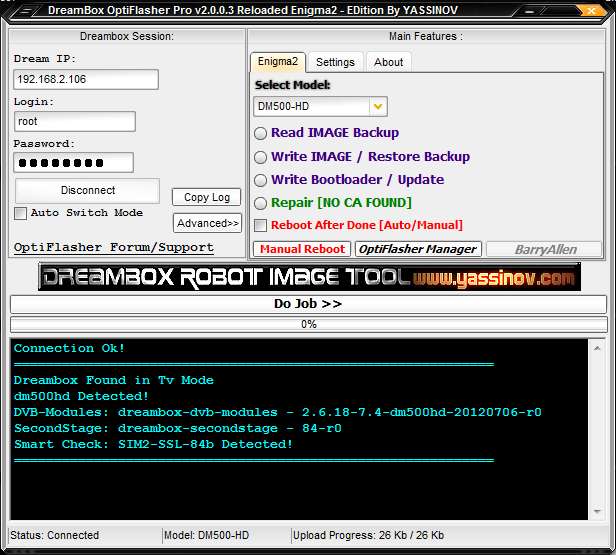Viewport: 616px width, 555px height.
Task: Enable Reboot After Done checkbox
Action: click(x=260, y=225)
